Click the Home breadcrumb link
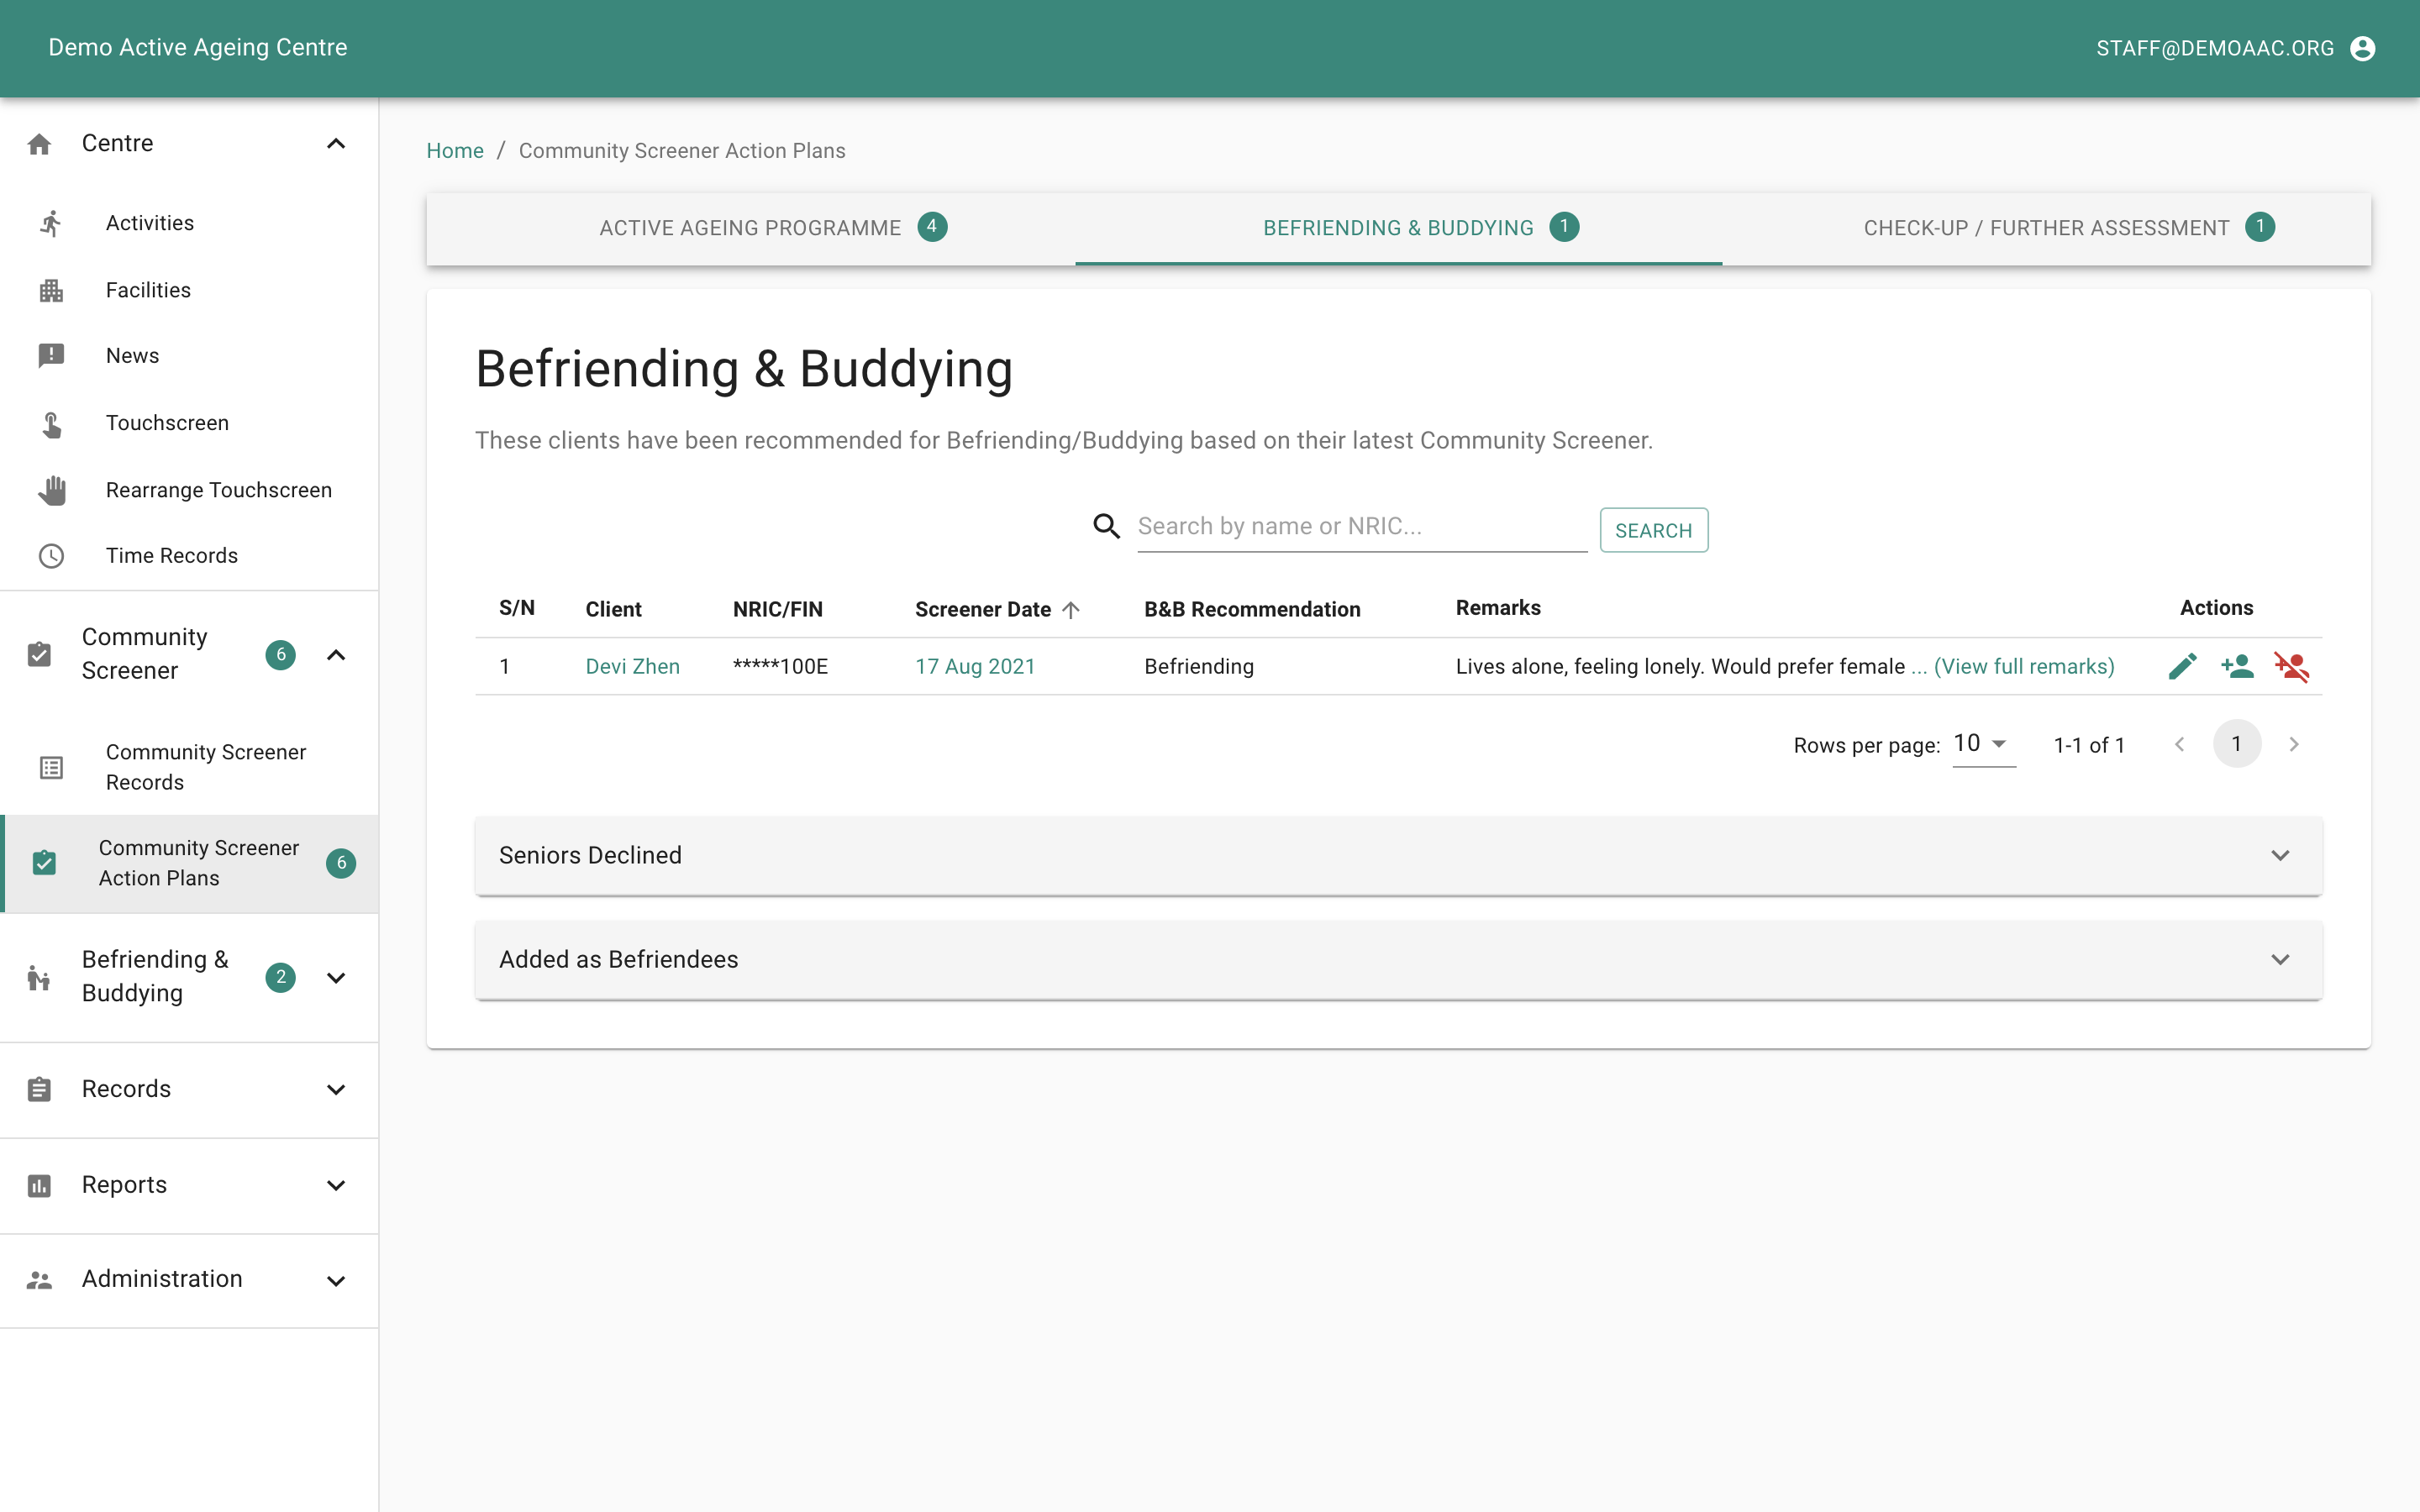Viewport: 2420px width, 1512px height. pyautogui.click(x=455, y=151)
